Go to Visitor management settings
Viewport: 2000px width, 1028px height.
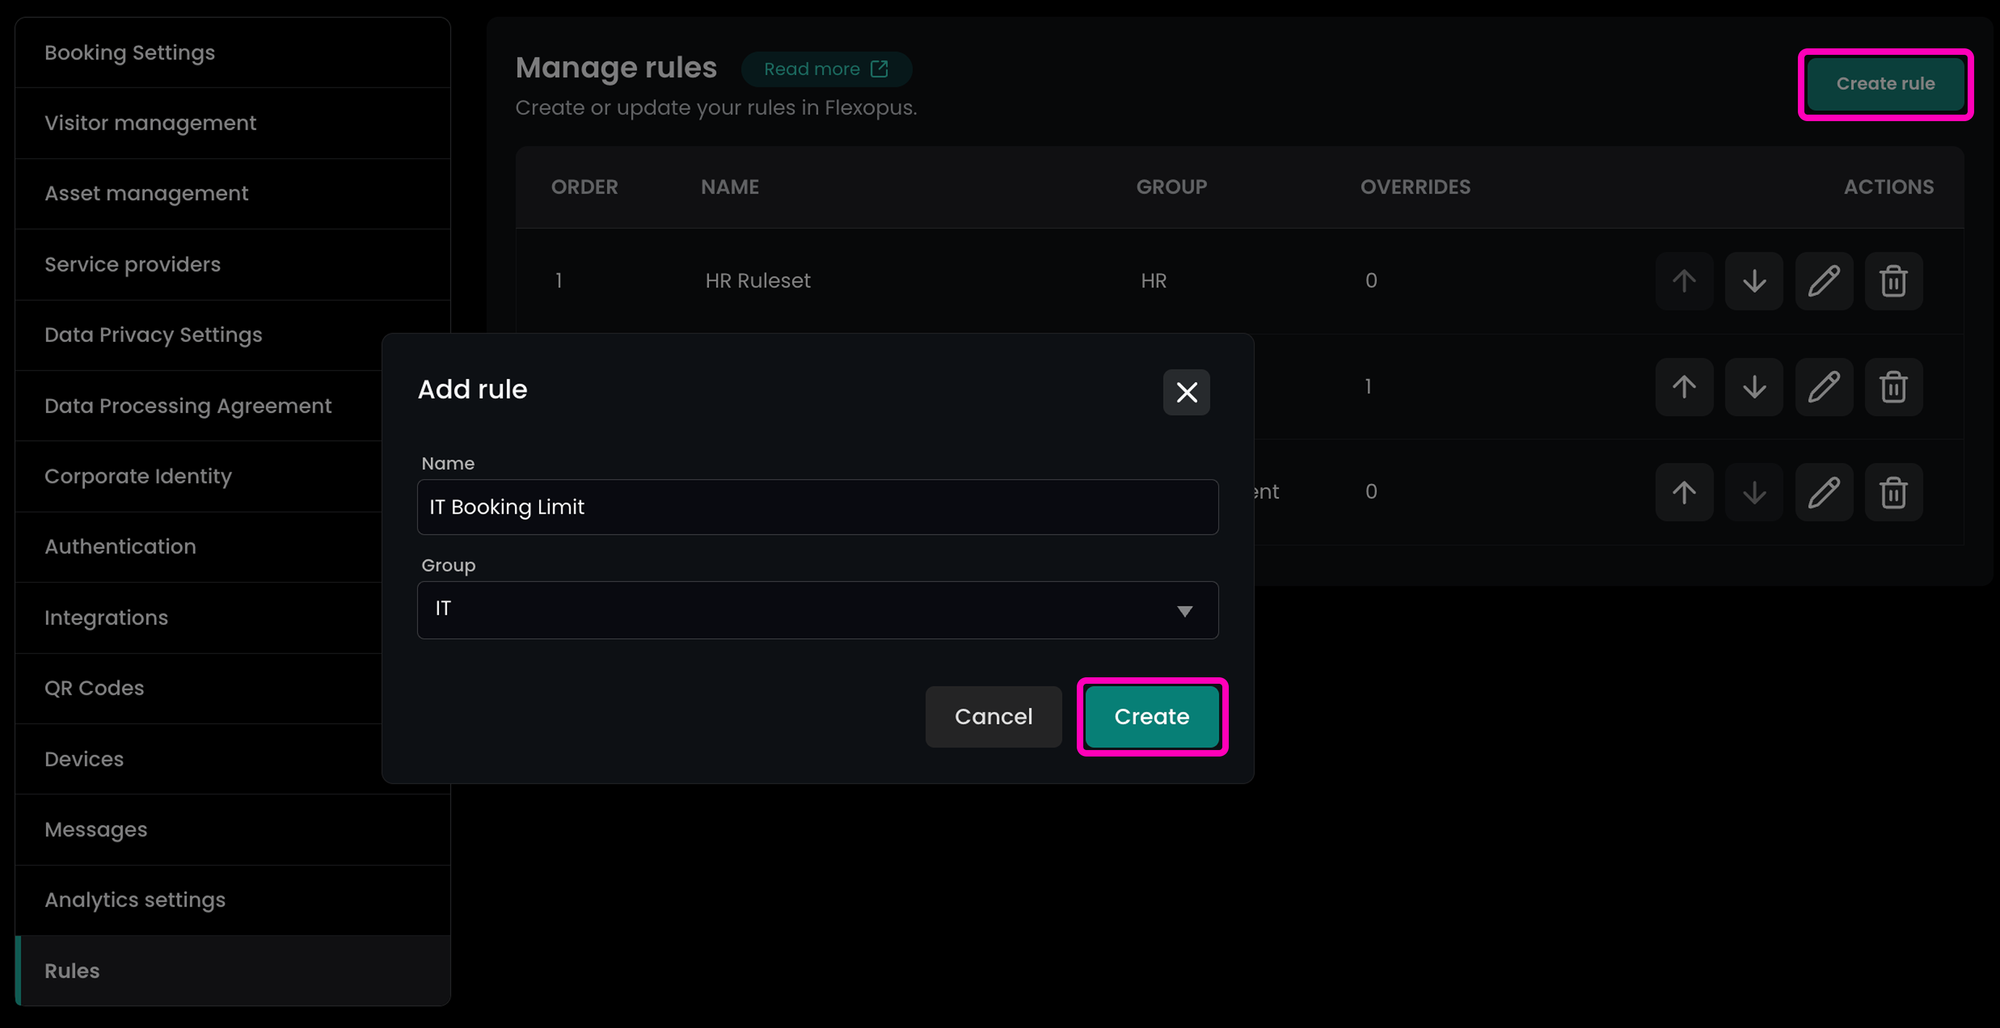150,123
